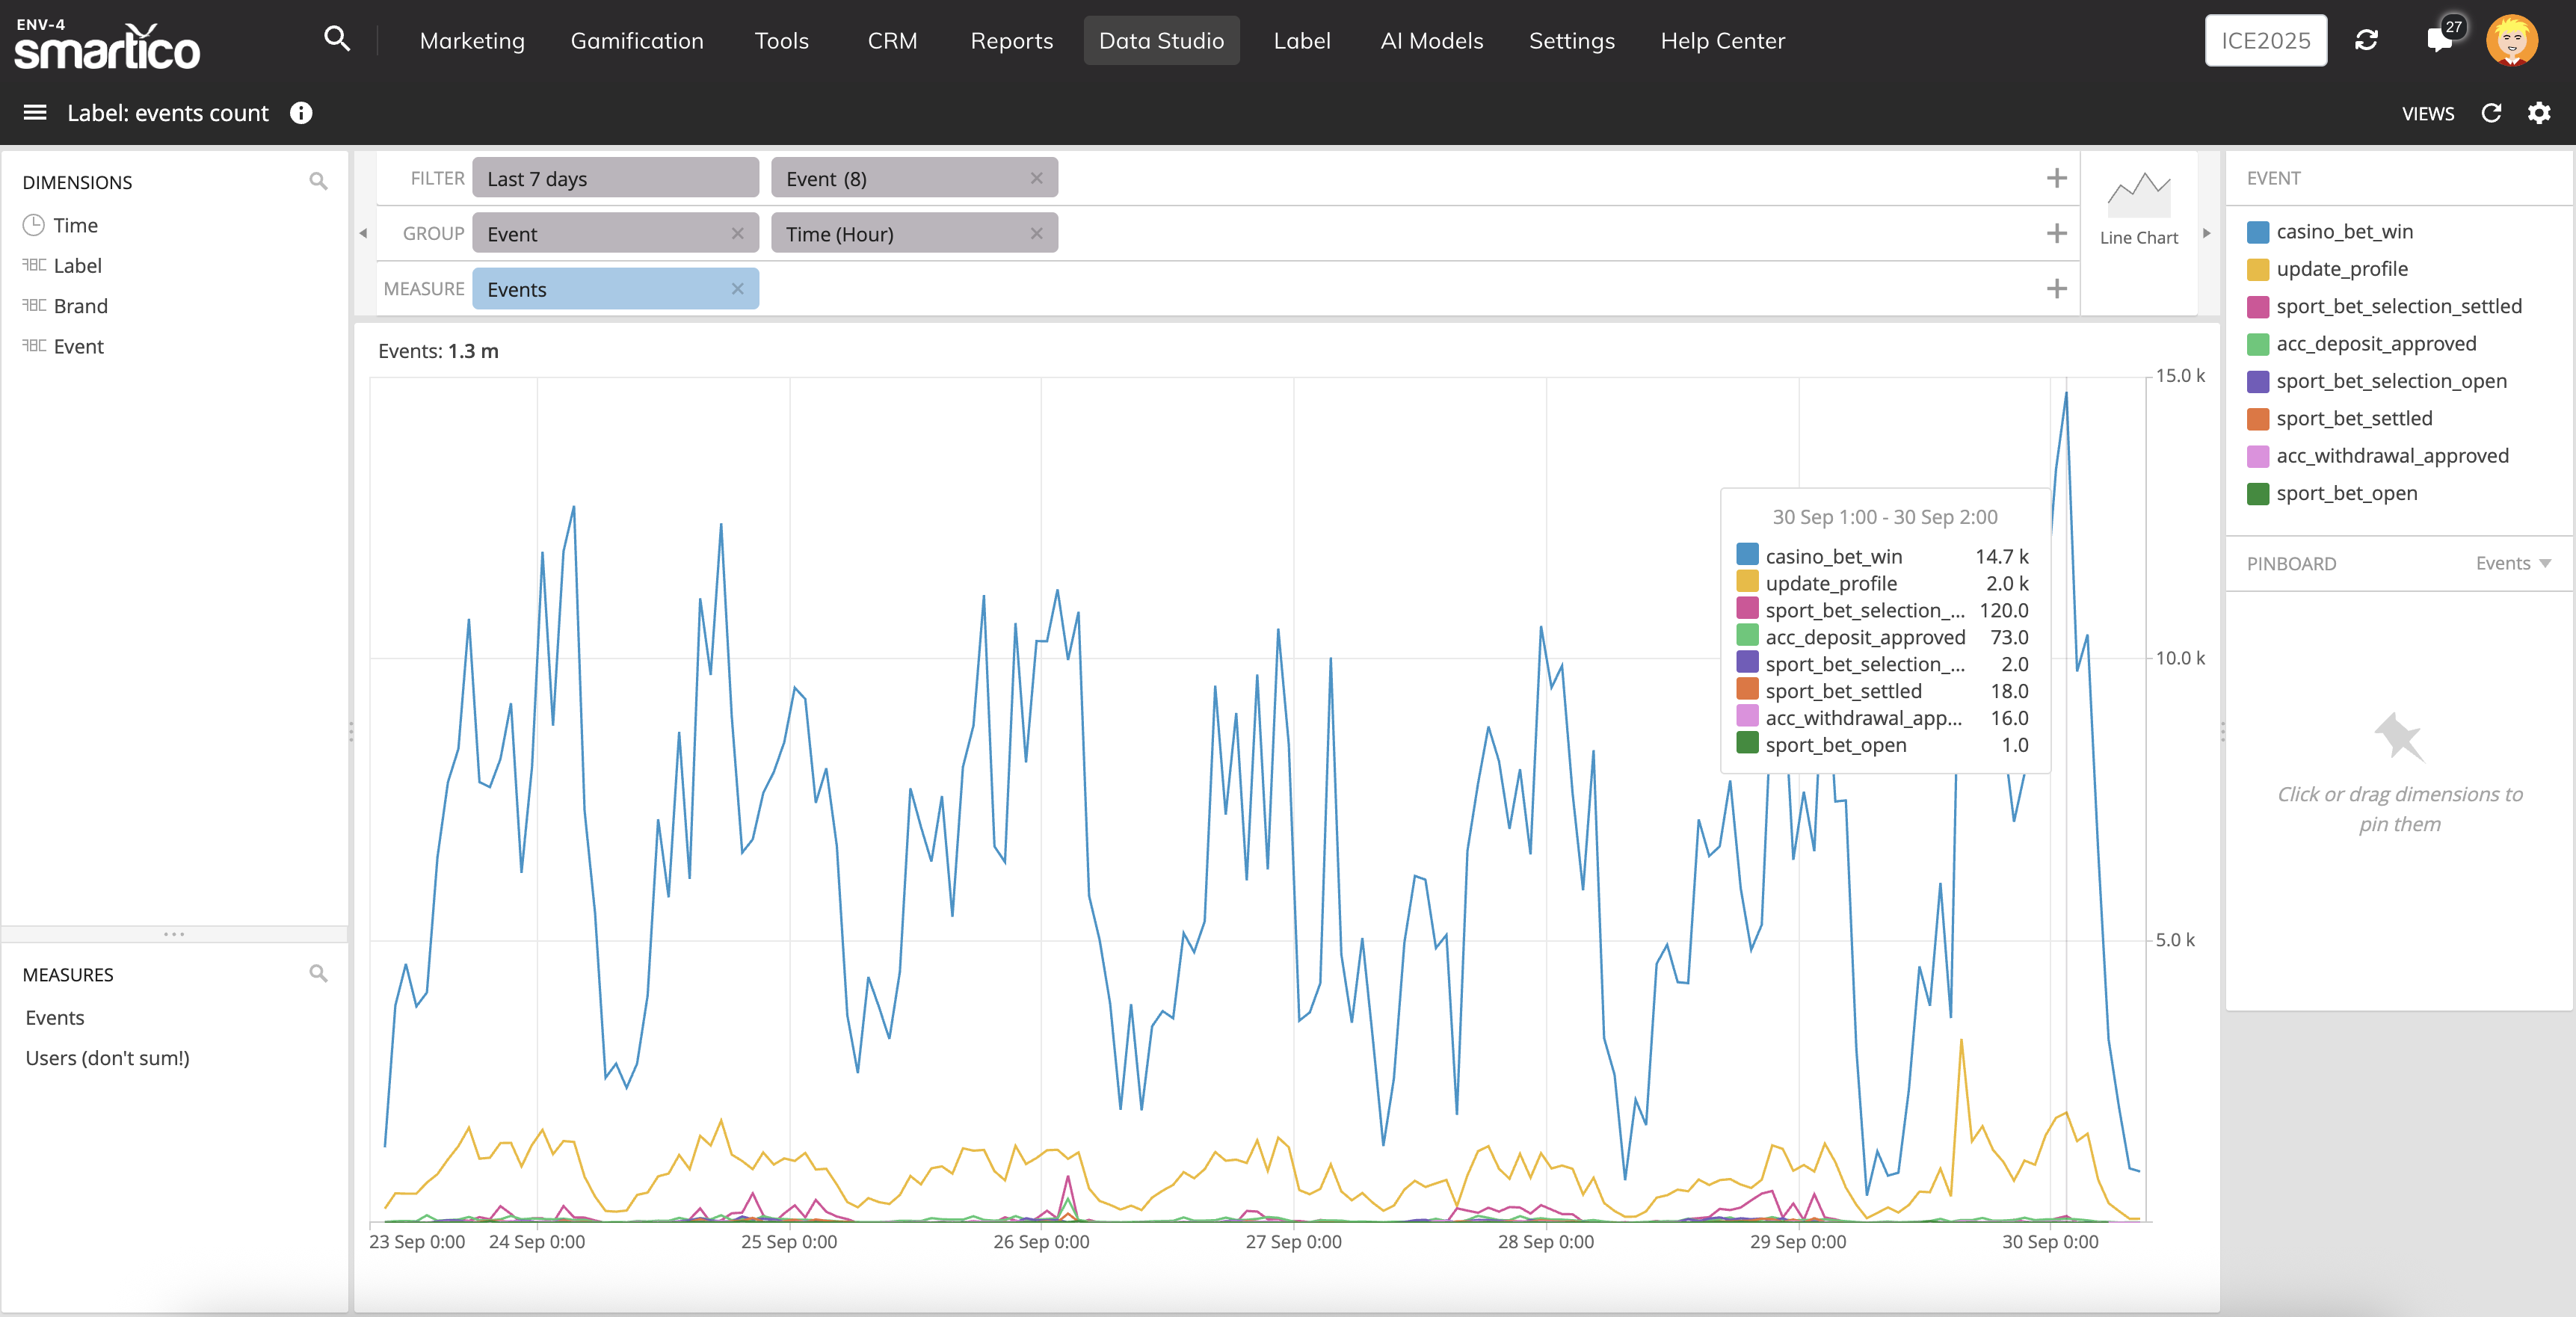Toggle casino_bet_win series in legend

[2344, 232]
